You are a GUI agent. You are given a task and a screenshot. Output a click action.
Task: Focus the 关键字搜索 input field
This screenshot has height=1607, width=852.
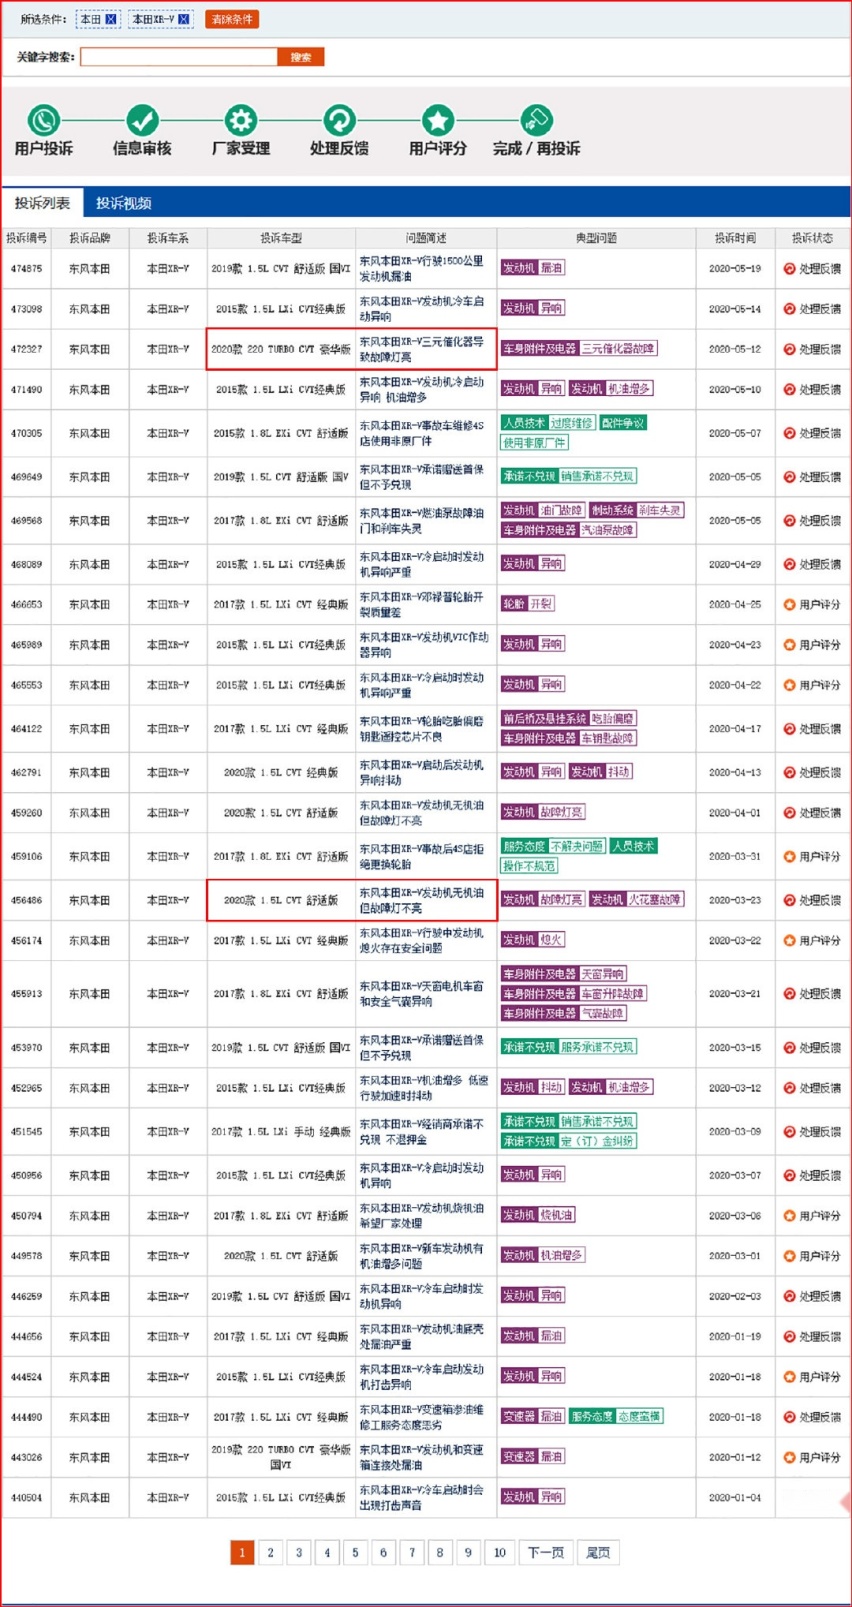179,57
